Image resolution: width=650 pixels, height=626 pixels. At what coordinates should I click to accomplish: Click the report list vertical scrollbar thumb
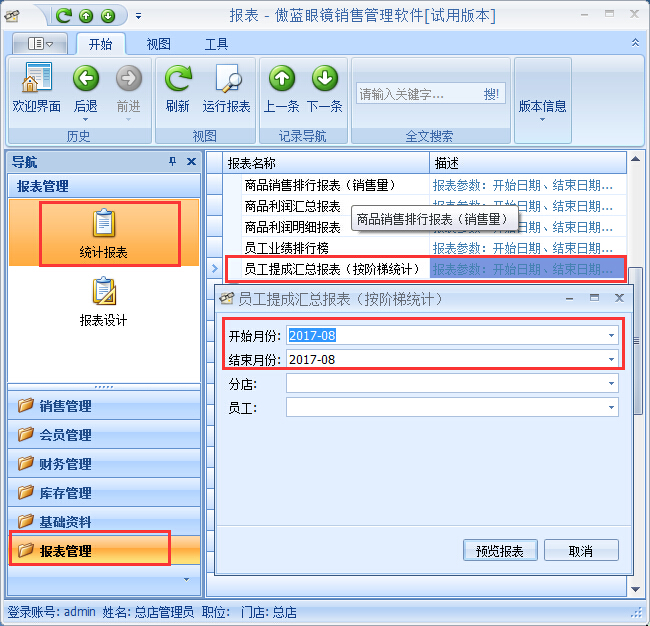tap(636, 341)
